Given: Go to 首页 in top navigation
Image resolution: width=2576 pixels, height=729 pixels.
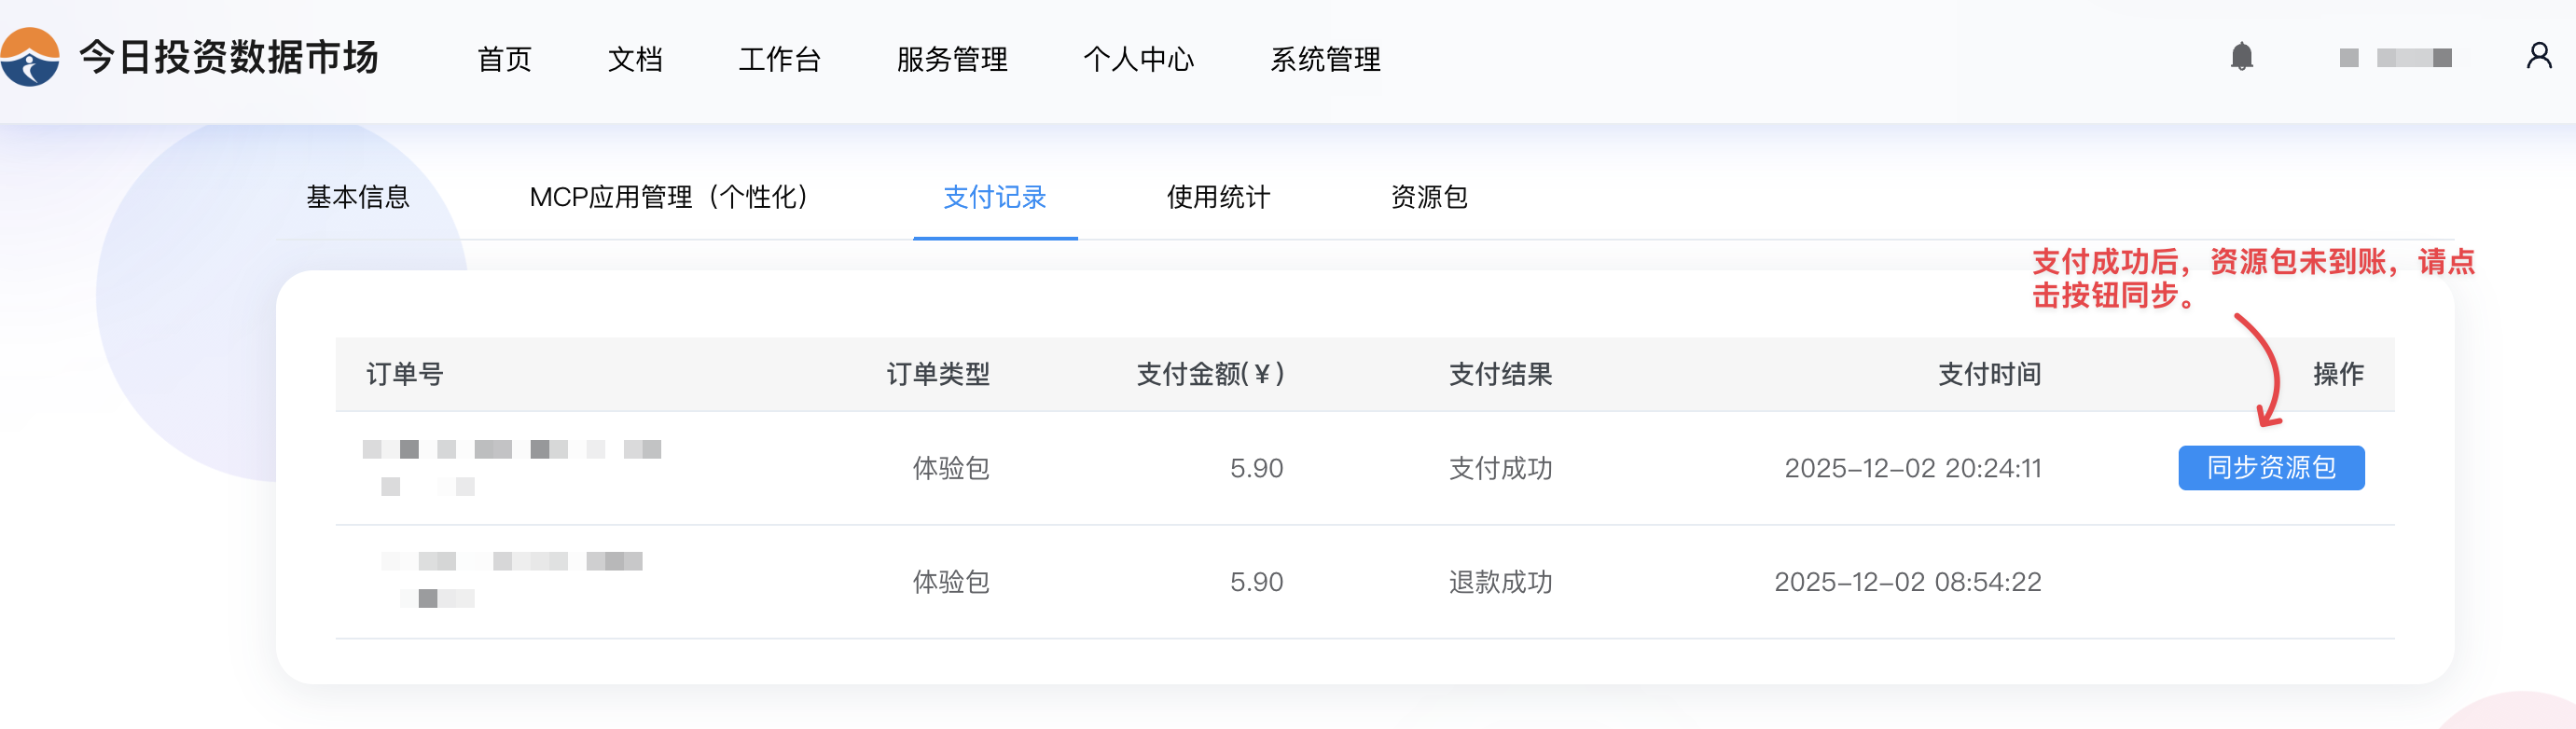Looking at the screenshot, I should [x=504, y=59].
